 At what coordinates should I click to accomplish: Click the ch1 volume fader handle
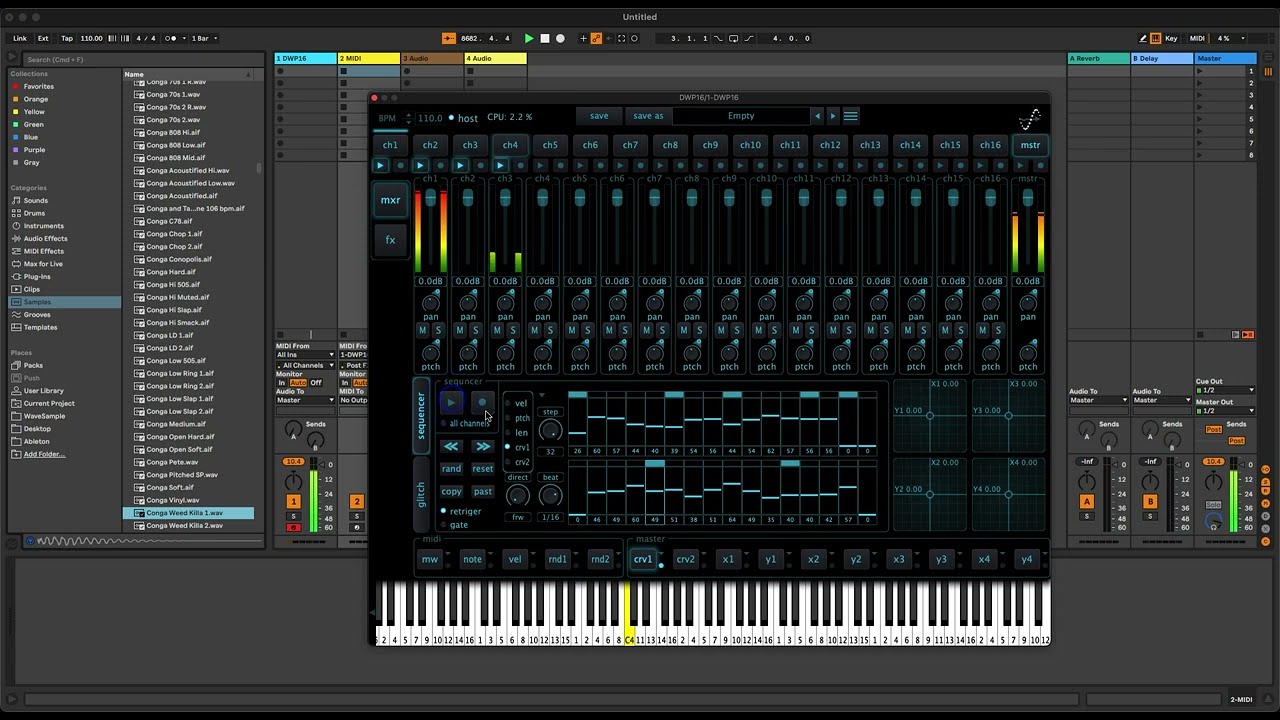tap(431, 200)
